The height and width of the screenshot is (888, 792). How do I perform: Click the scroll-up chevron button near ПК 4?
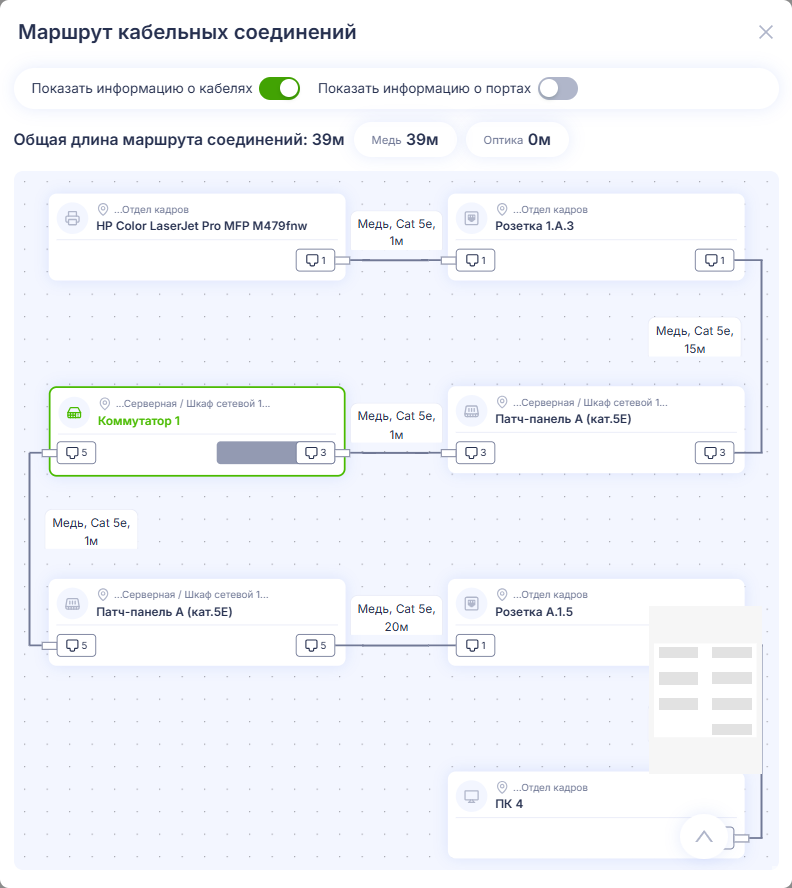pyautogui.click(x=704, y=836)
